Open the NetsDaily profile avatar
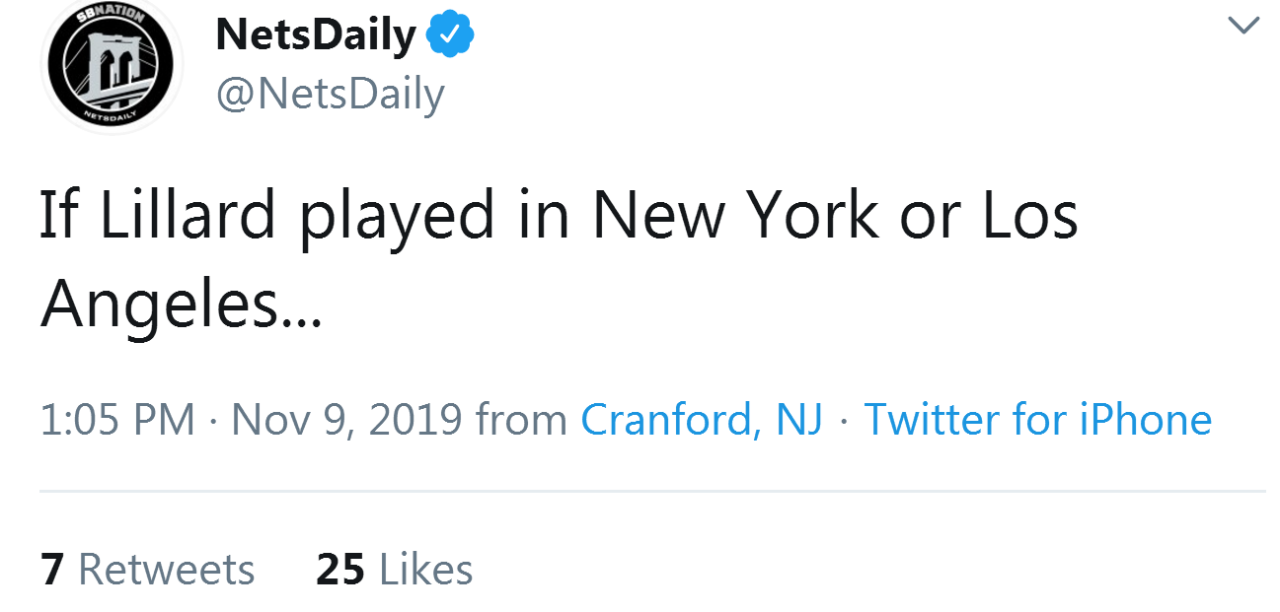The image size is (1280, 612). [x=113, y=65]
